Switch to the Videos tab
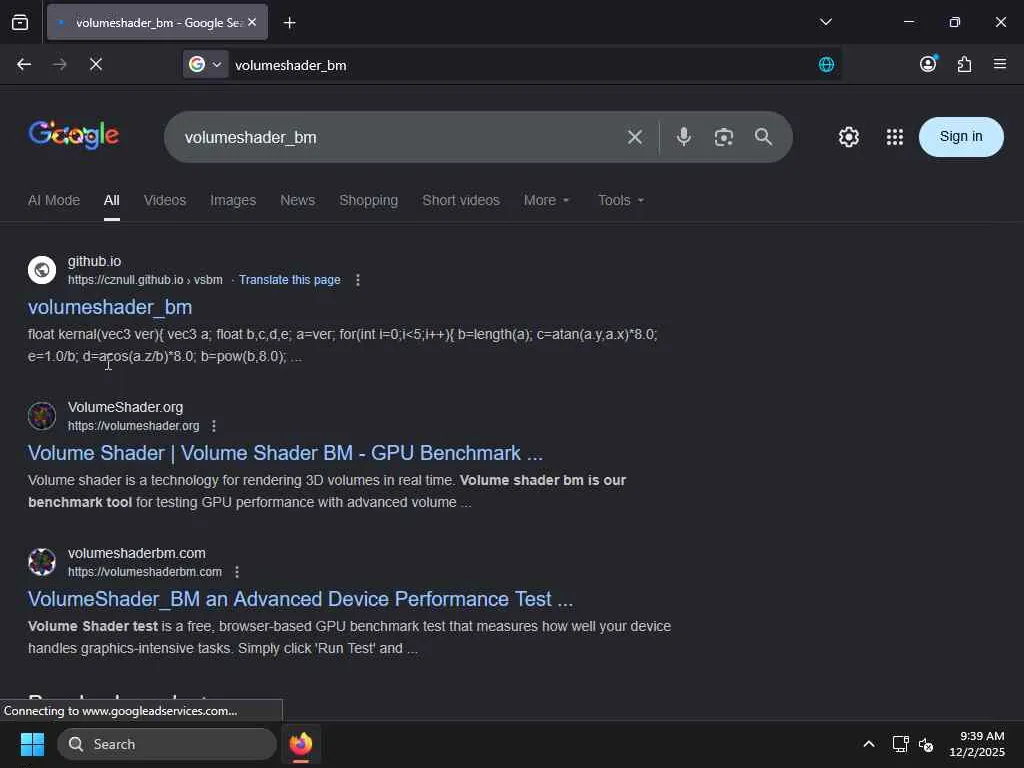Image resolution: width=1024 pixels, height=768 pixels. pyautogui.click(x=165, y=200)
